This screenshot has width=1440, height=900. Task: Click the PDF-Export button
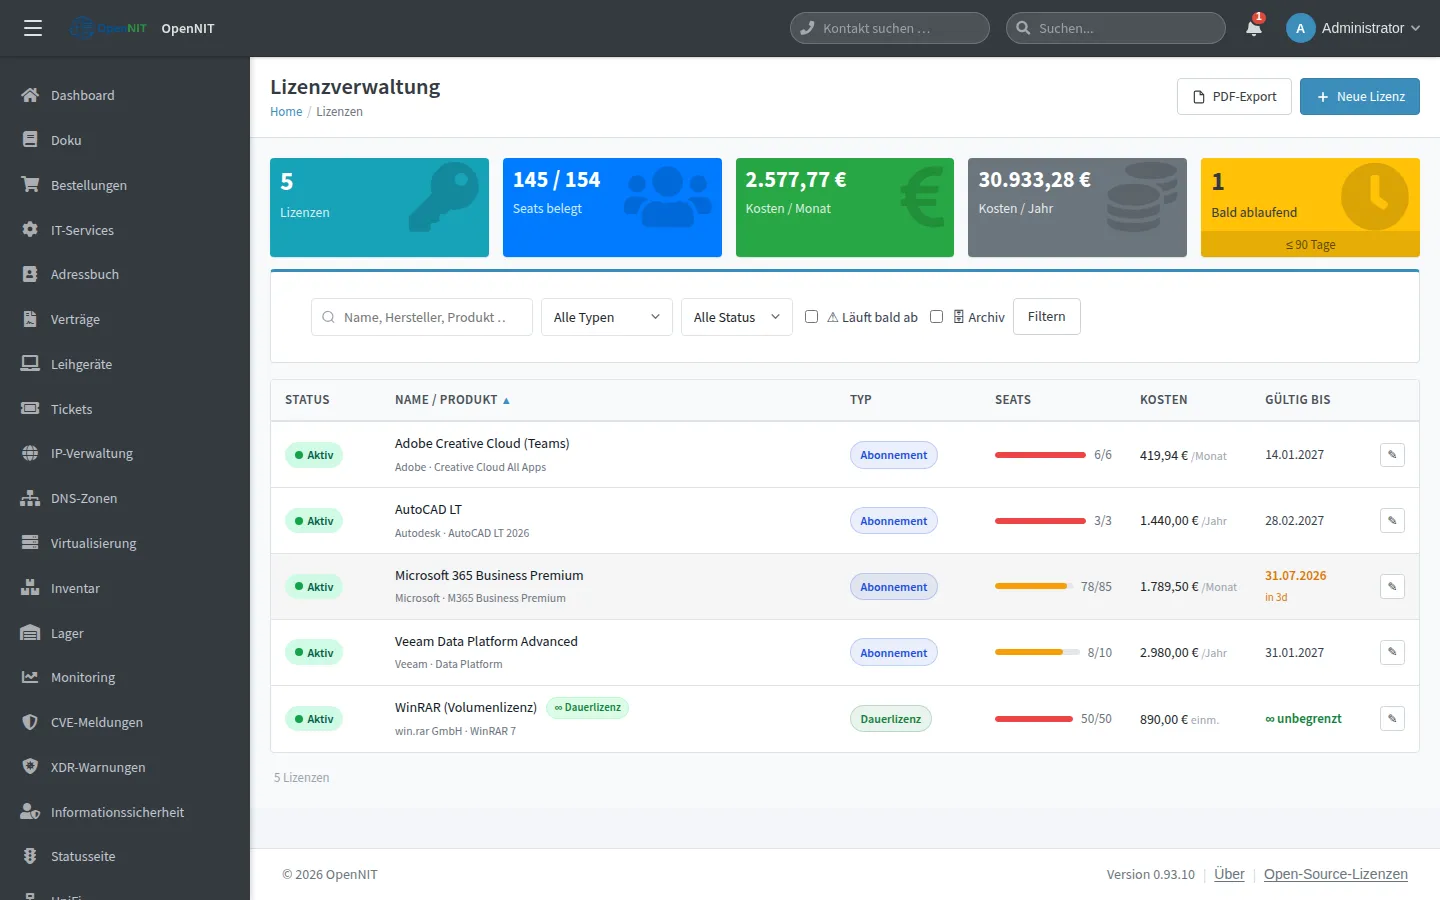click(x=1234, y=97)
